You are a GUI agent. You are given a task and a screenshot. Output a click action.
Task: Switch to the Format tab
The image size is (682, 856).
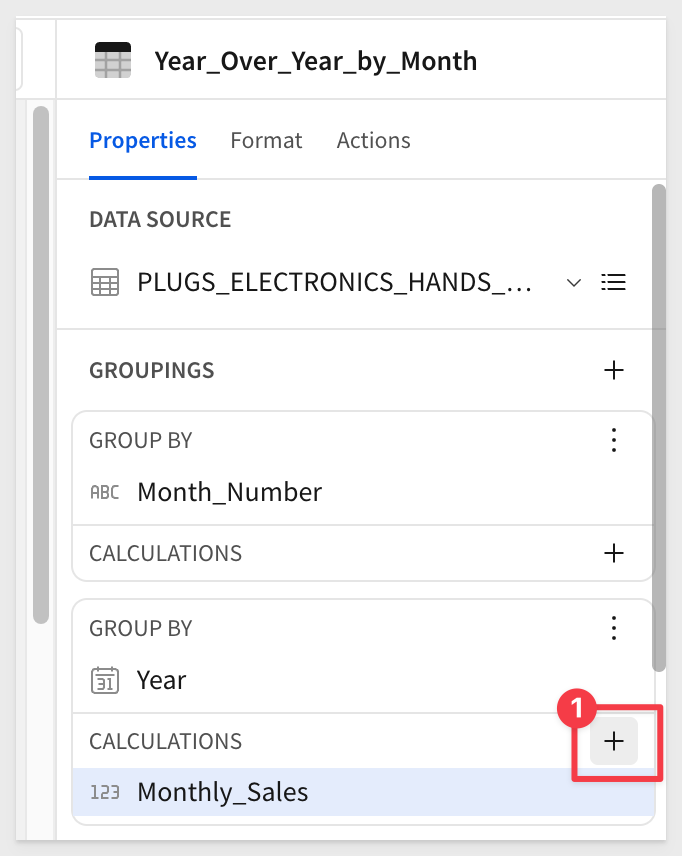tap(266, 141)
